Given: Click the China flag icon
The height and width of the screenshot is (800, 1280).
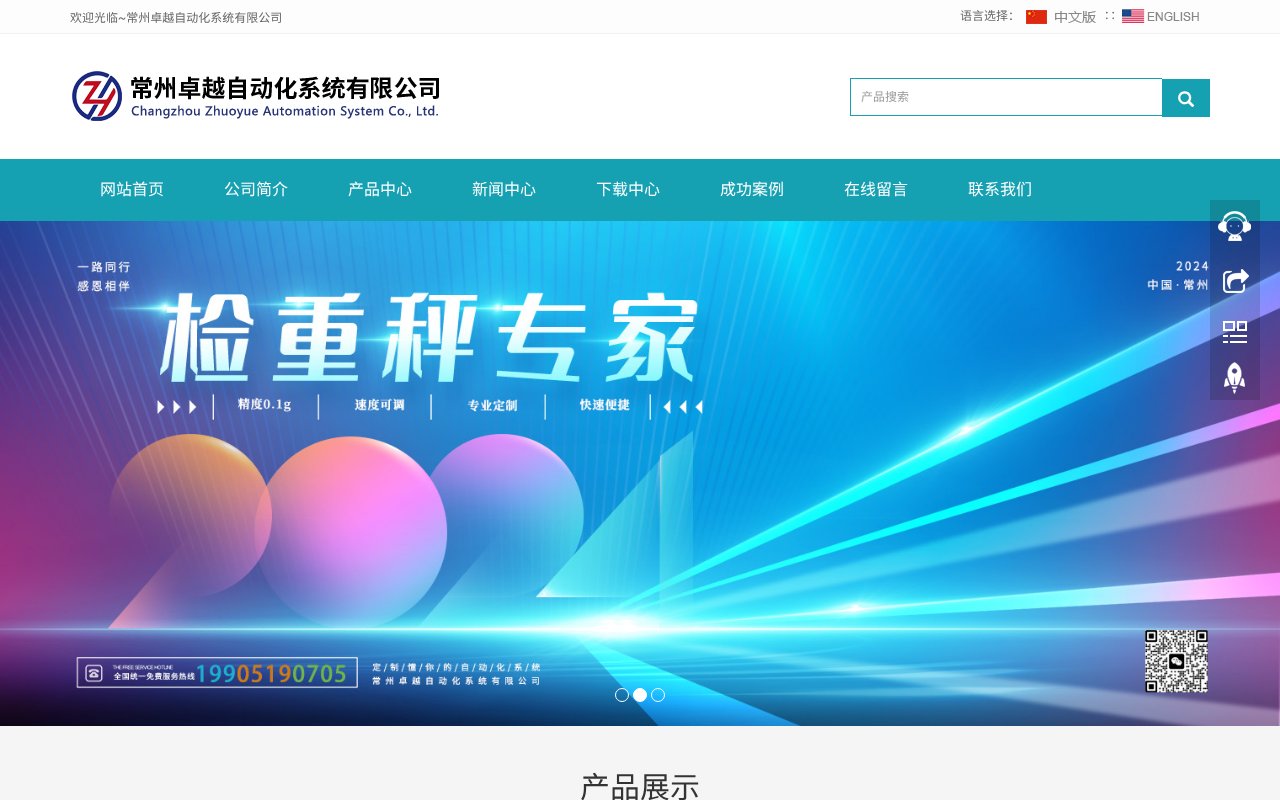Looking at the screenshot, I should pos(1037,16).
